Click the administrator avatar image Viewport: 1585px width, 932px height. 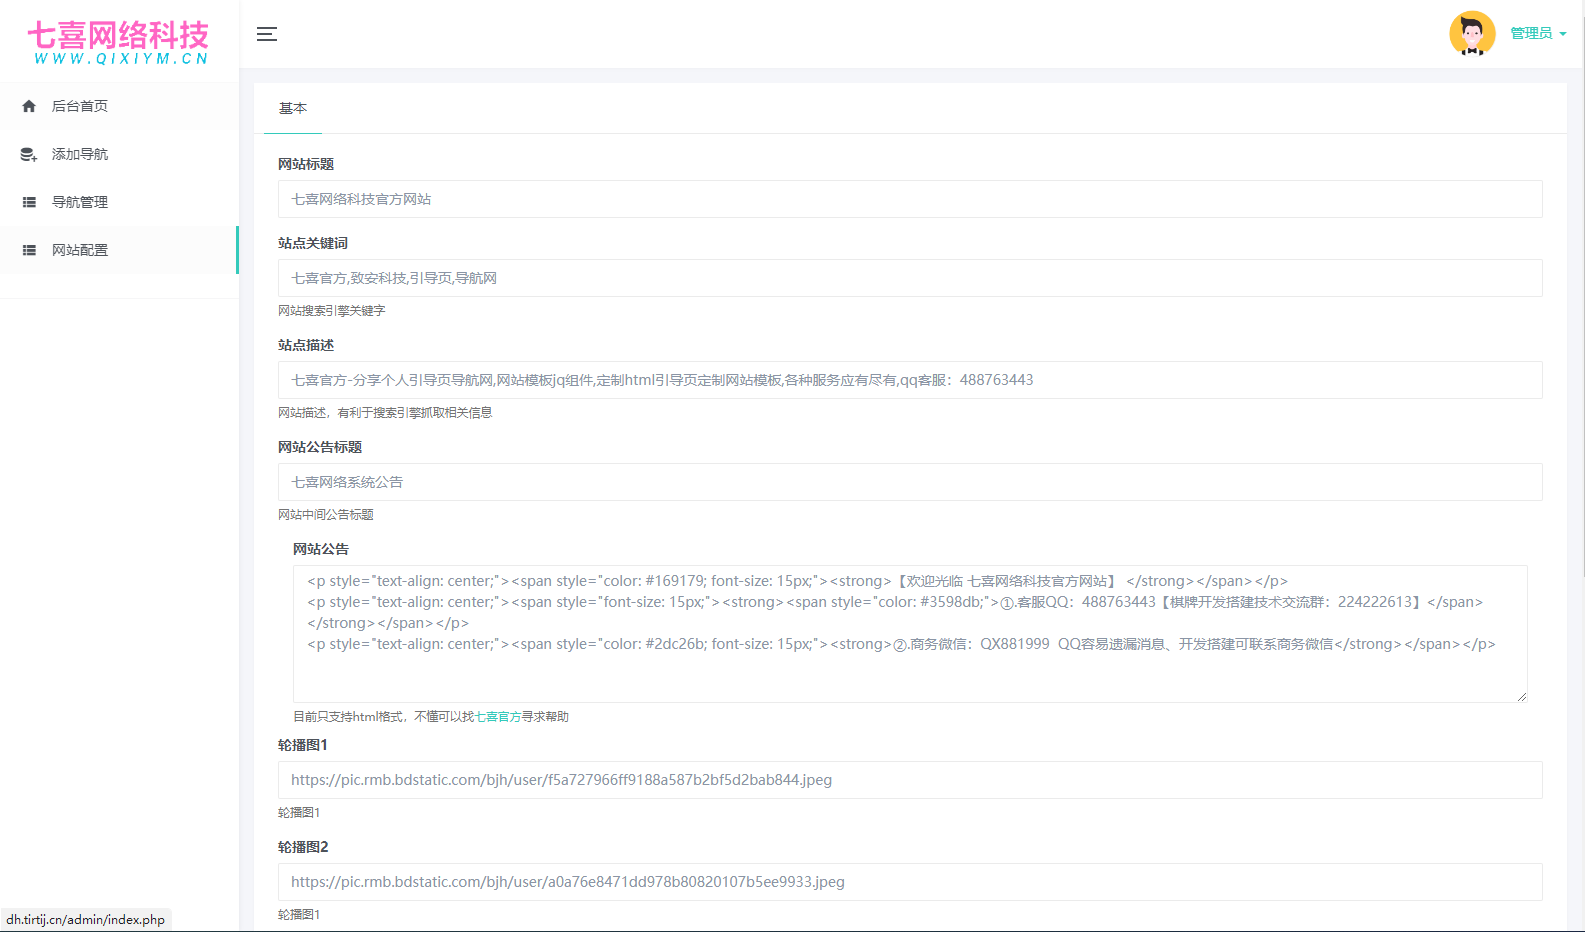[x=1471, y=34]
